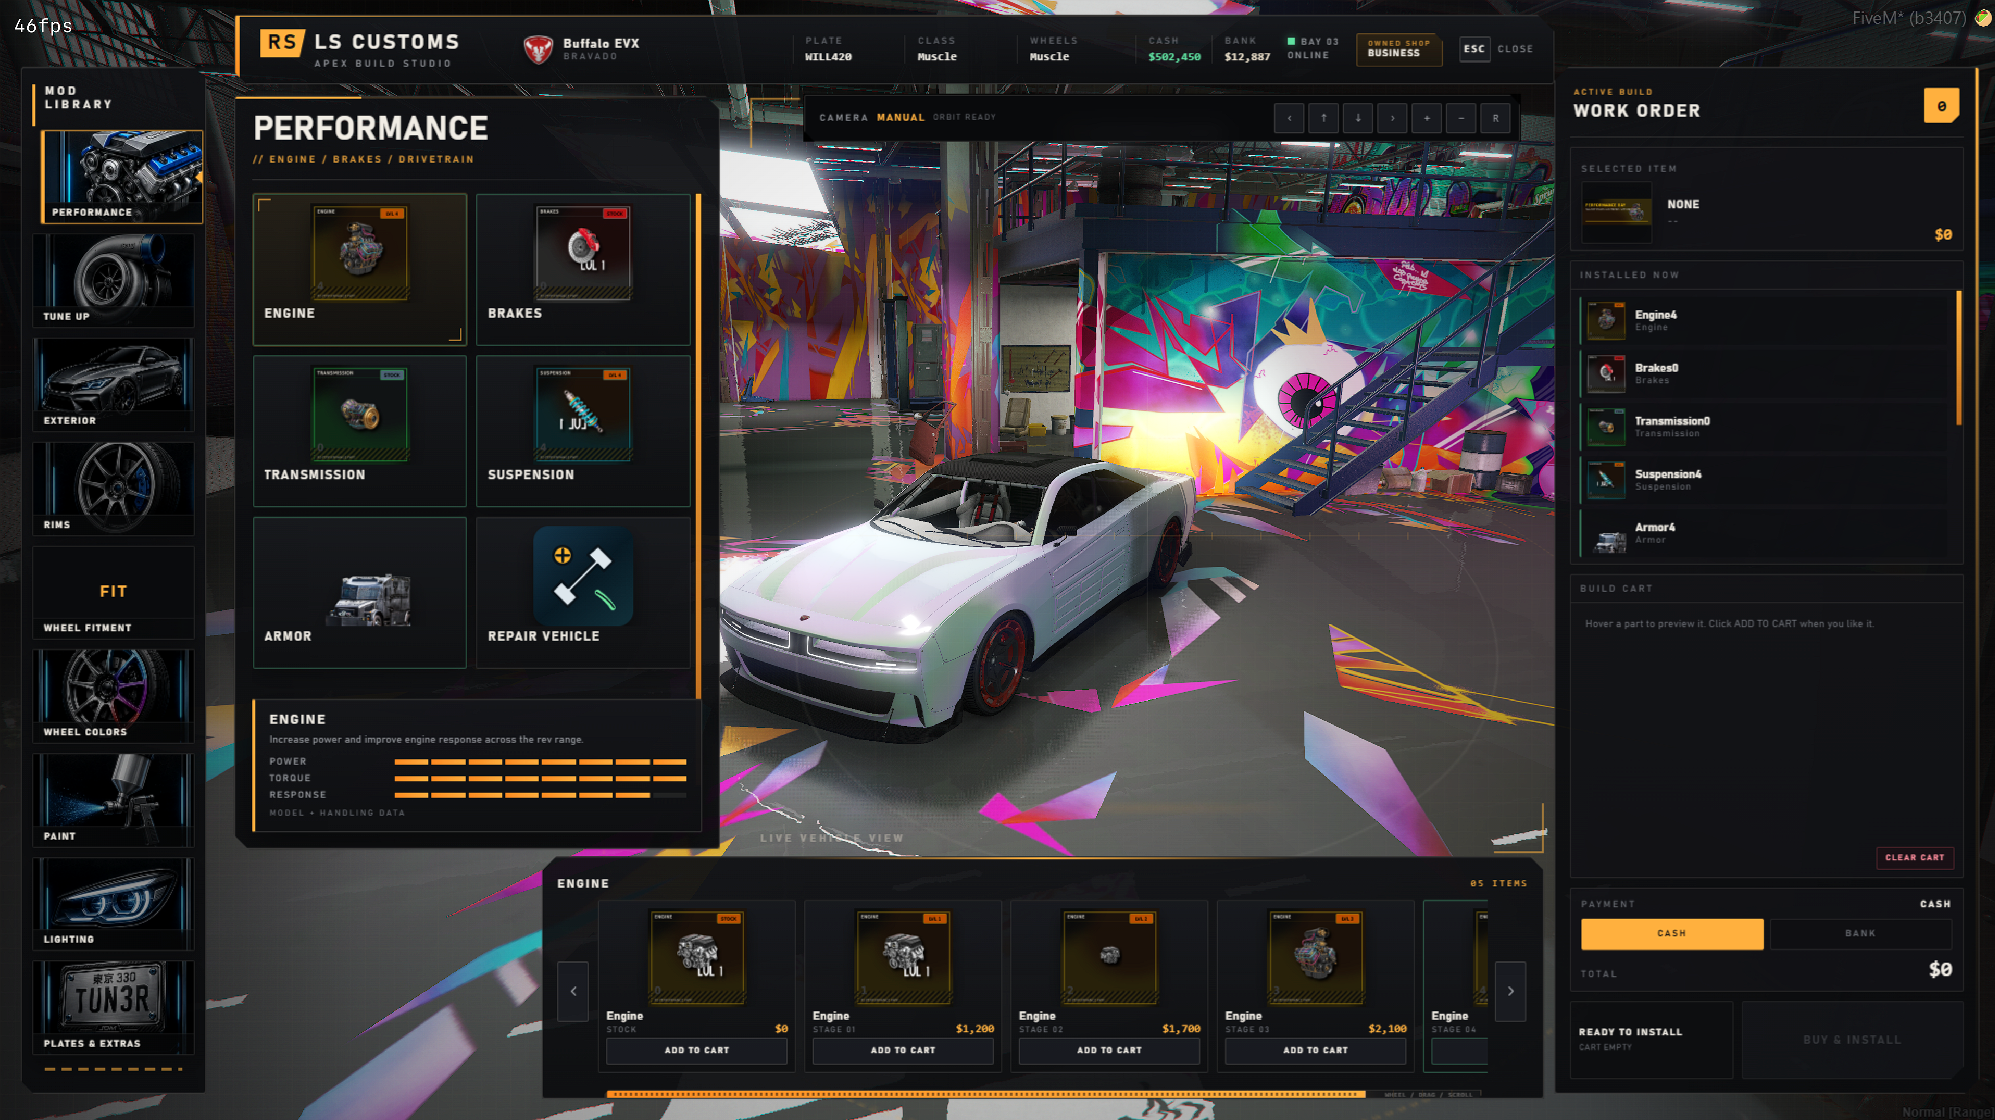
Task: Rotate camera left with arrow button
Action: tap(1289, 118)
